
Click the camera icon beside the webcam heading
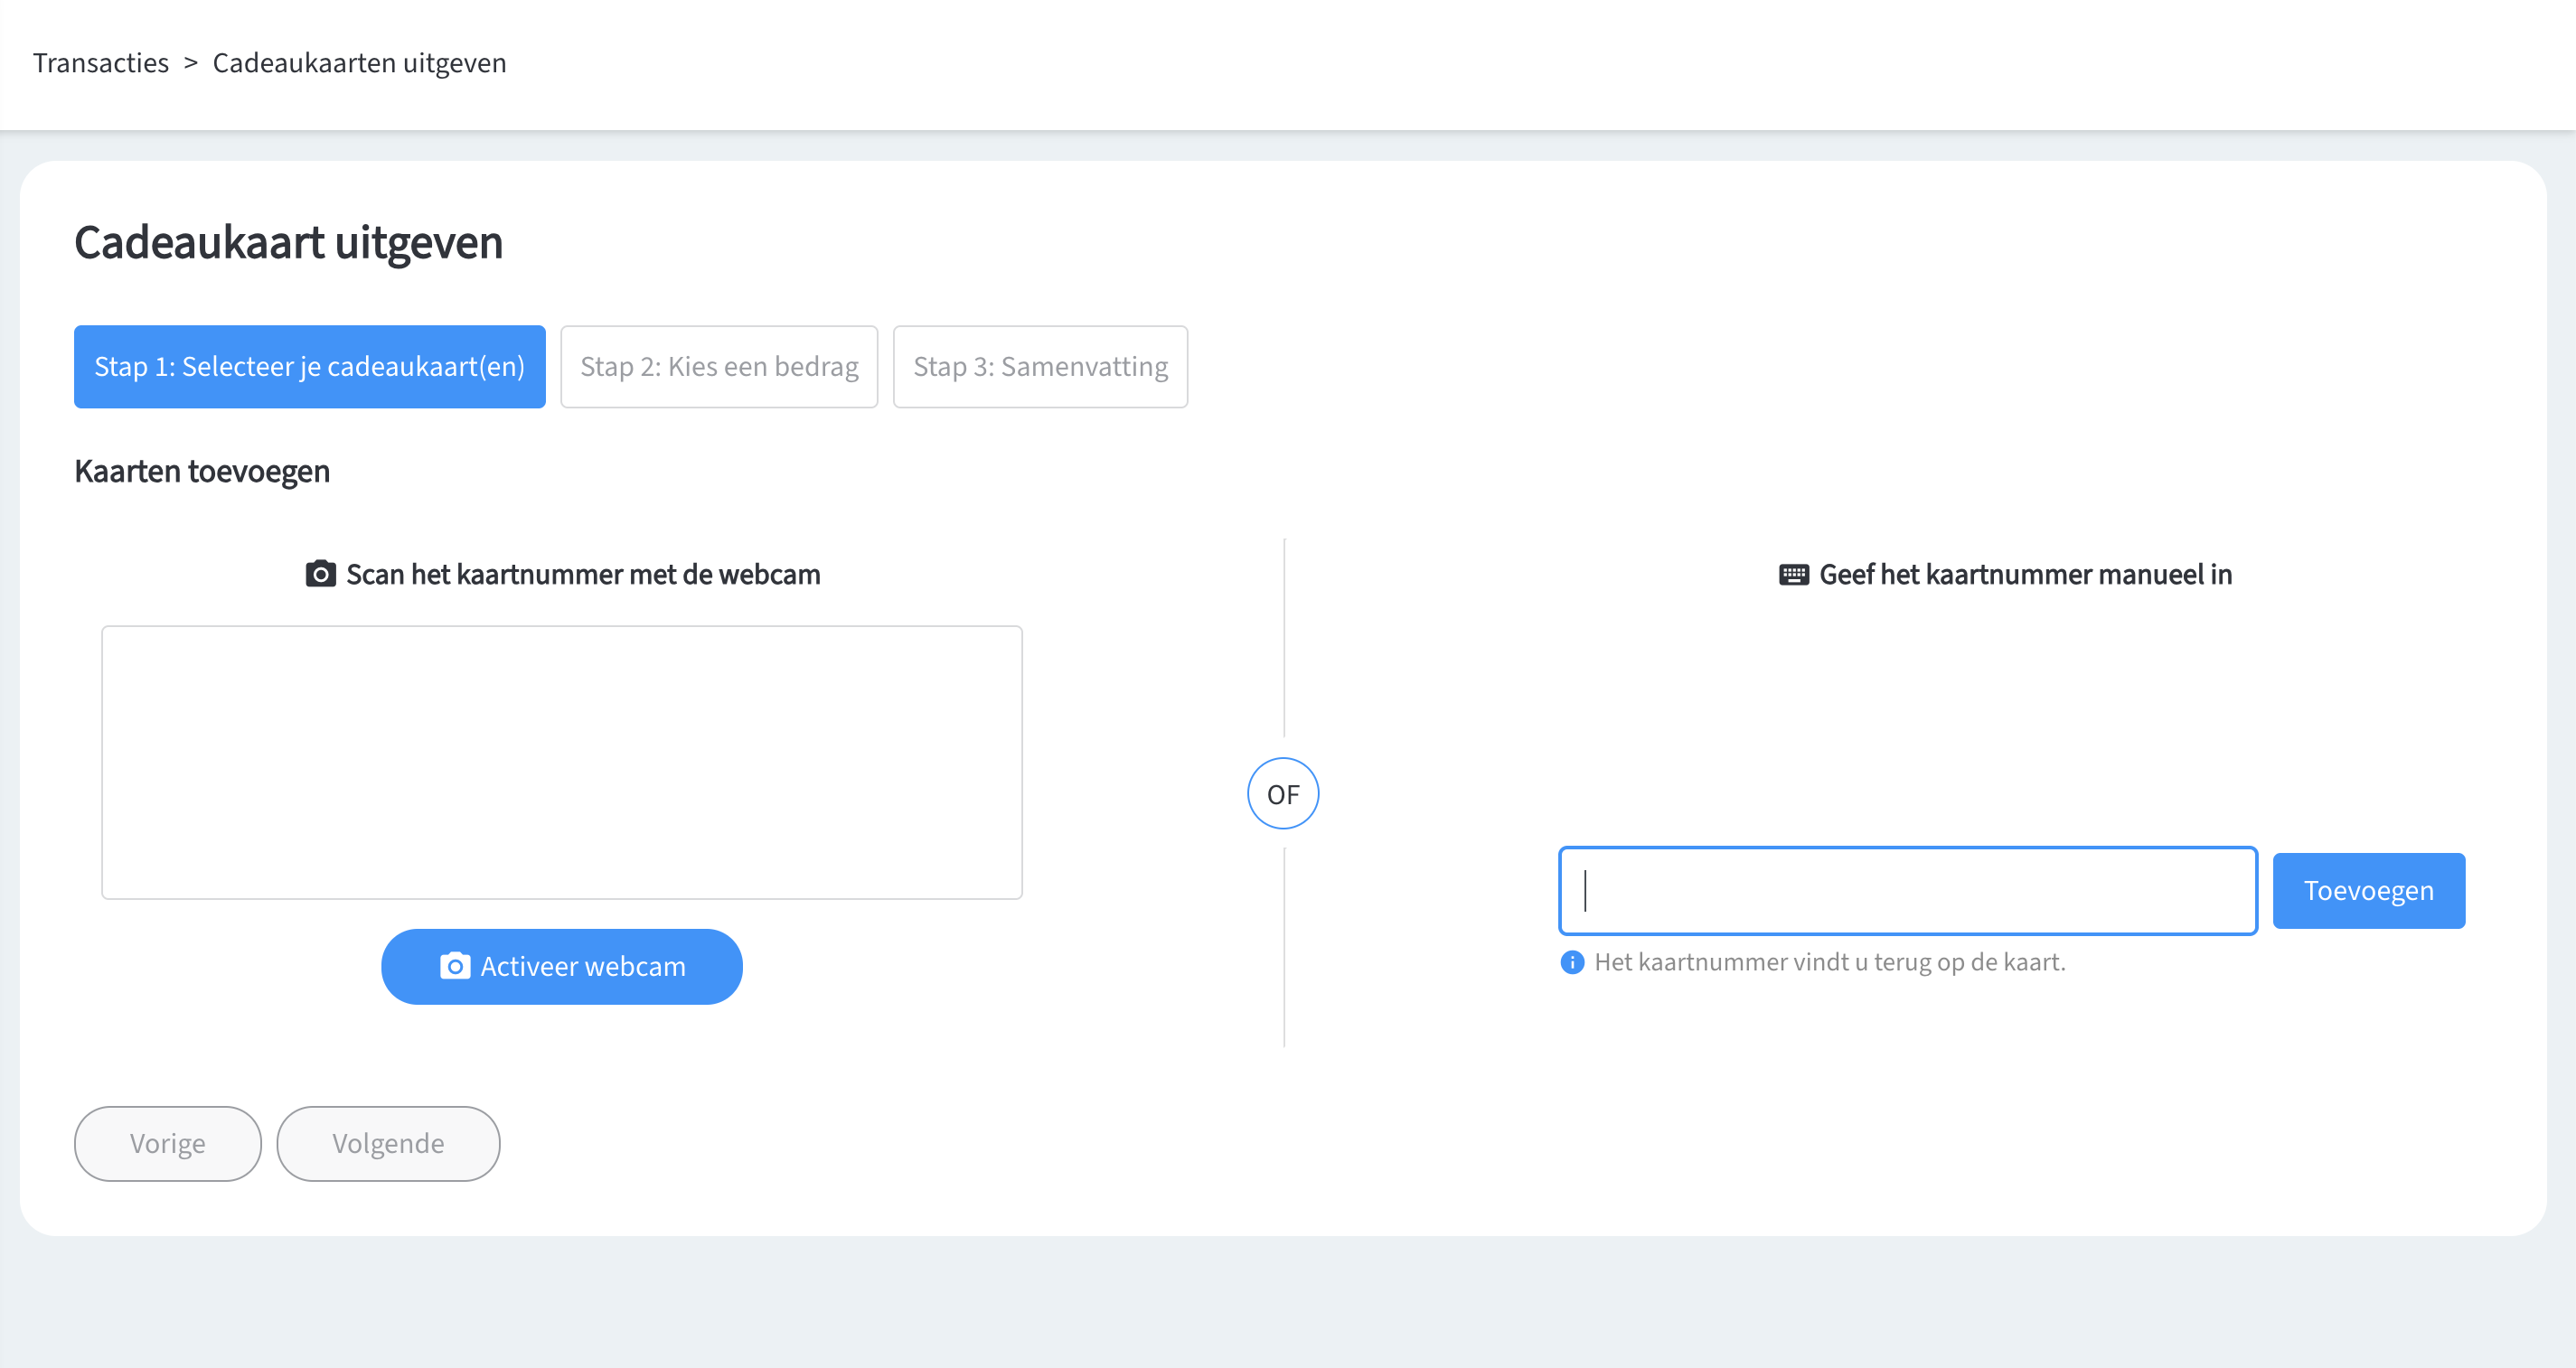pyautogui.click(x=320, y=574)
